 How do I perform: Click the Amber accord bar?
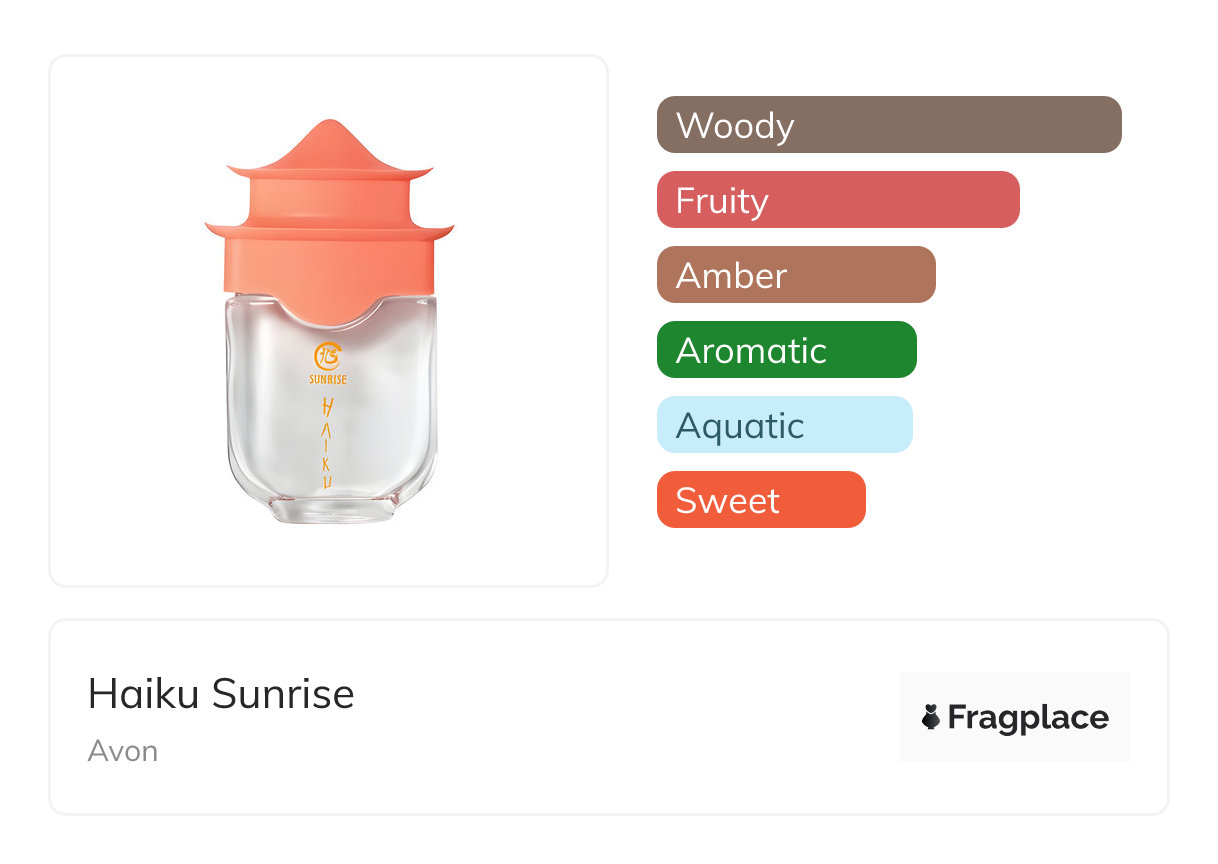coord(796,275)
